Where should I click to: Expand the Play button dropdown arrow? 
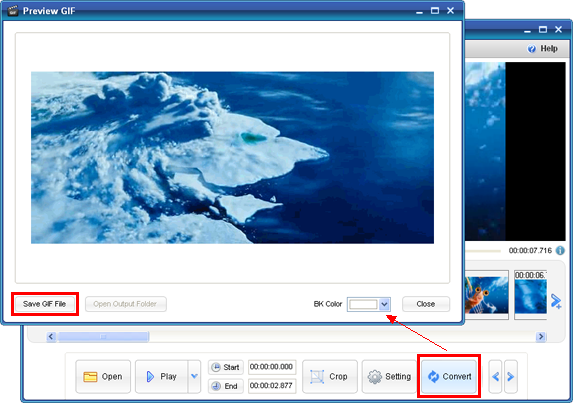tap(194, 376)
